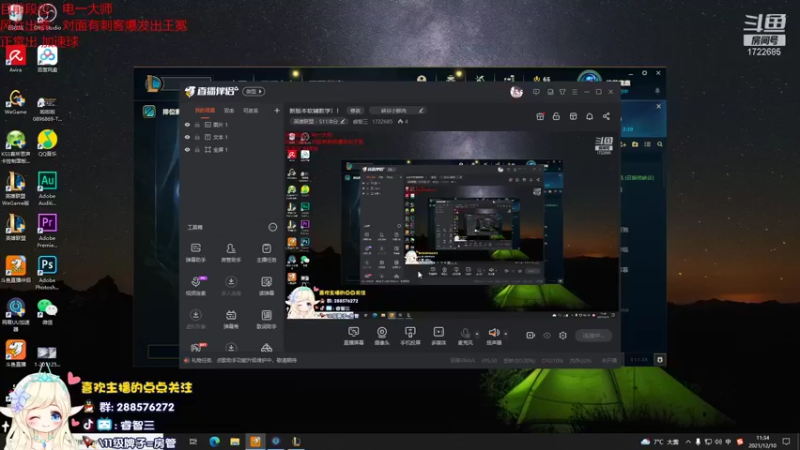Select the 文本 1 source row
Screen dimensions: 800x450
pos(232,137)
